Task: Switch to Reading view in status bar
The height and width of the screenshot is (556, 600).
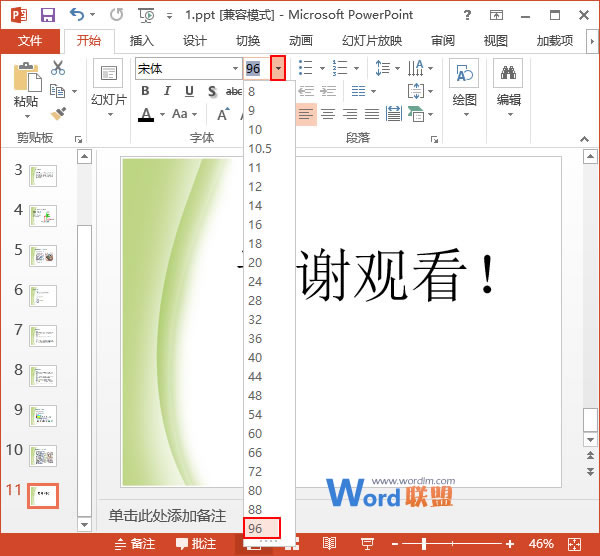Action: pos(329,543)
